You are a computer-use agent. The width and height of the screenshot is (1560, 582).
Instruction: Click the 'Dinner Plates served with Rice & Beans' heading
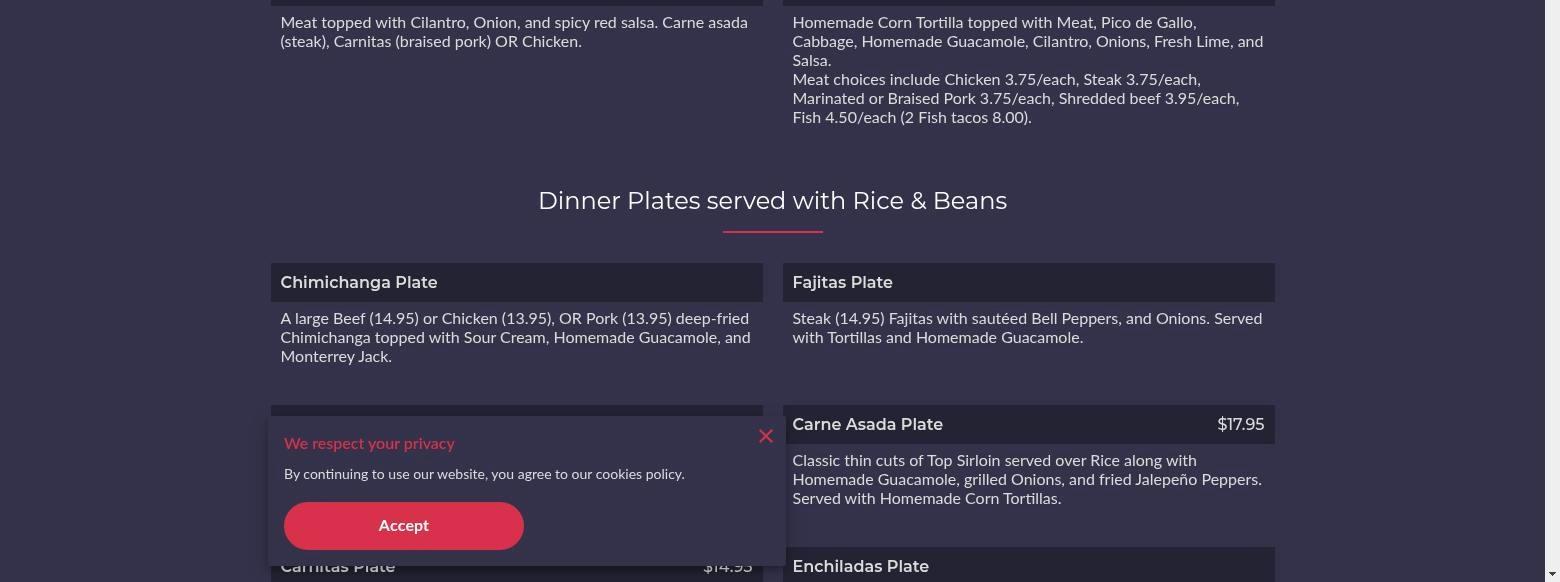[x=772, y=201]
